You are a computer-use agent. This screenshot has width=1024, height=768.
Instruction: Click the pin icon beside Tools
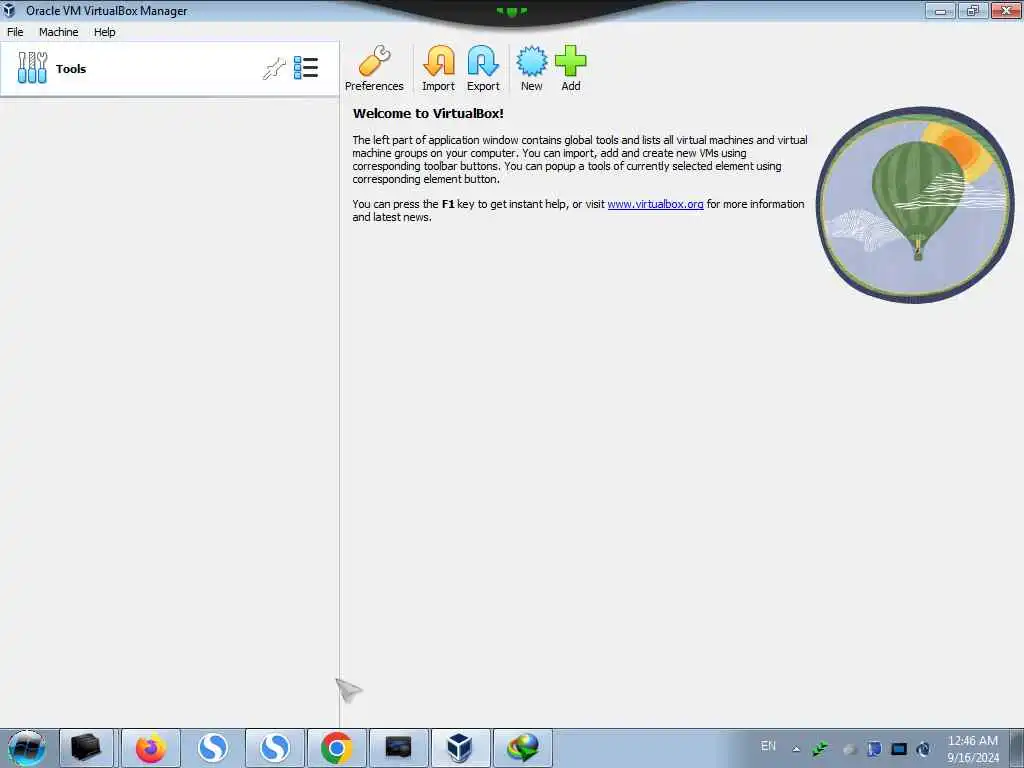coord(274,68)
